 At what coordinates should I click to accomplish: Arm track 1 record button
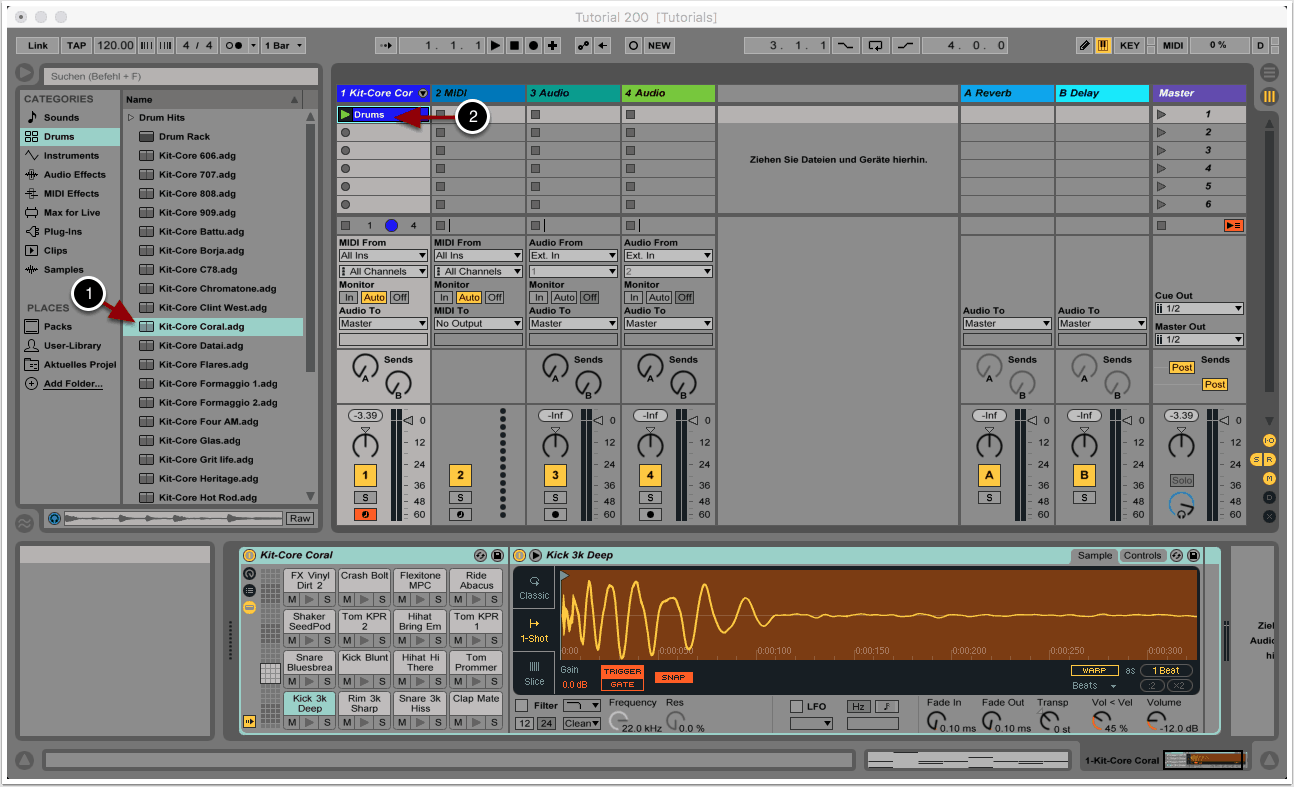(365, 515)
